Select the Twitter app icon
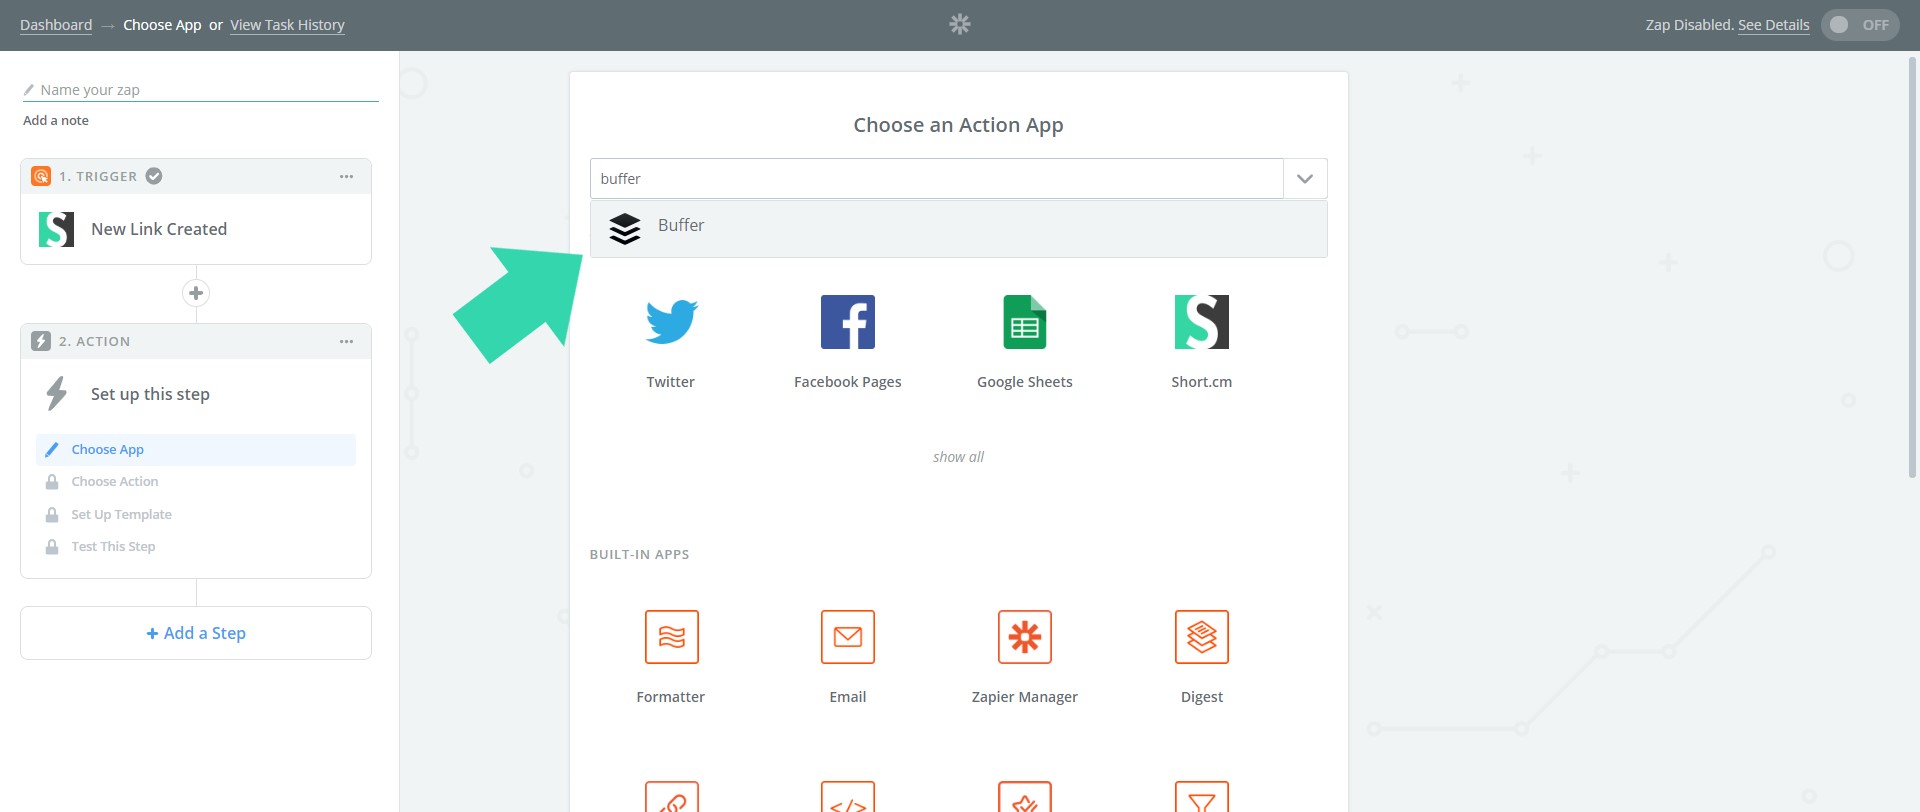Image resolution: width=1920 pixels, height=812 pixels. click(x=670, y=323)
